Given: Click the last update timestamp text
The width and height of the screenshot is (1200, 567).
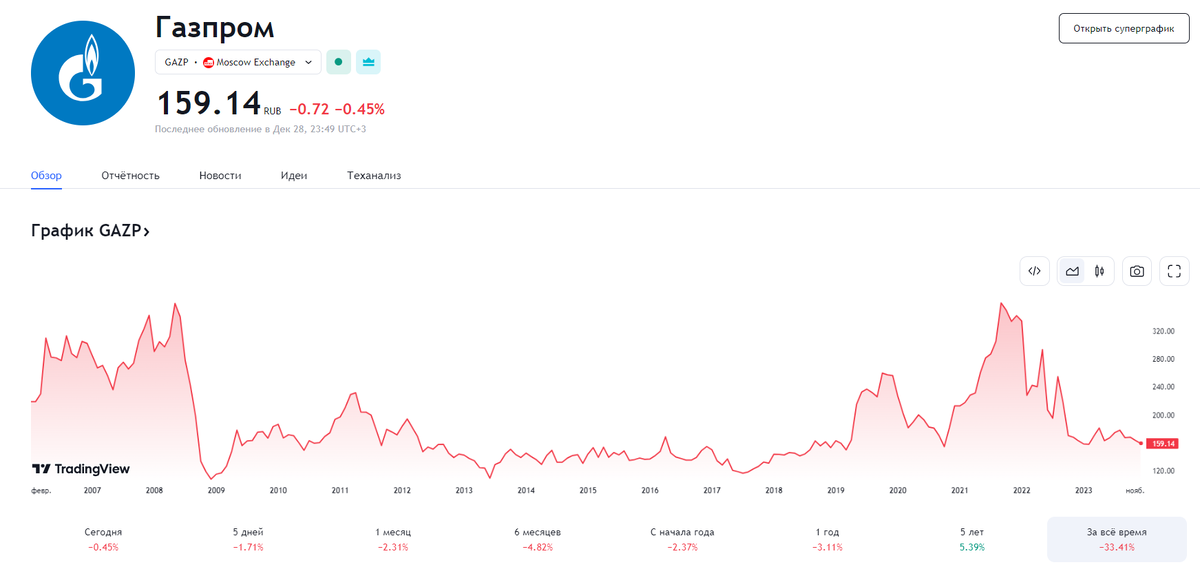Looking at the screenshot, I should point(261,129).
